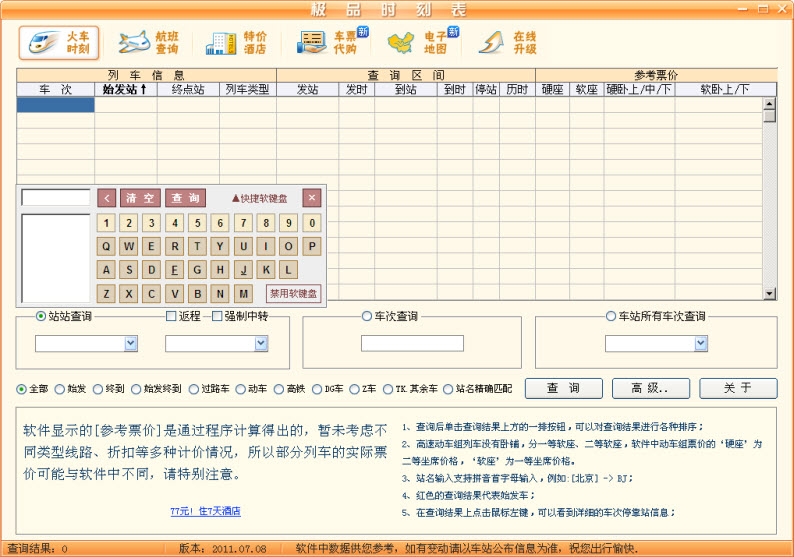Screen dimensions: 794x557
Task: Expand the arrival station dropdown
Action: pos(261,344)
